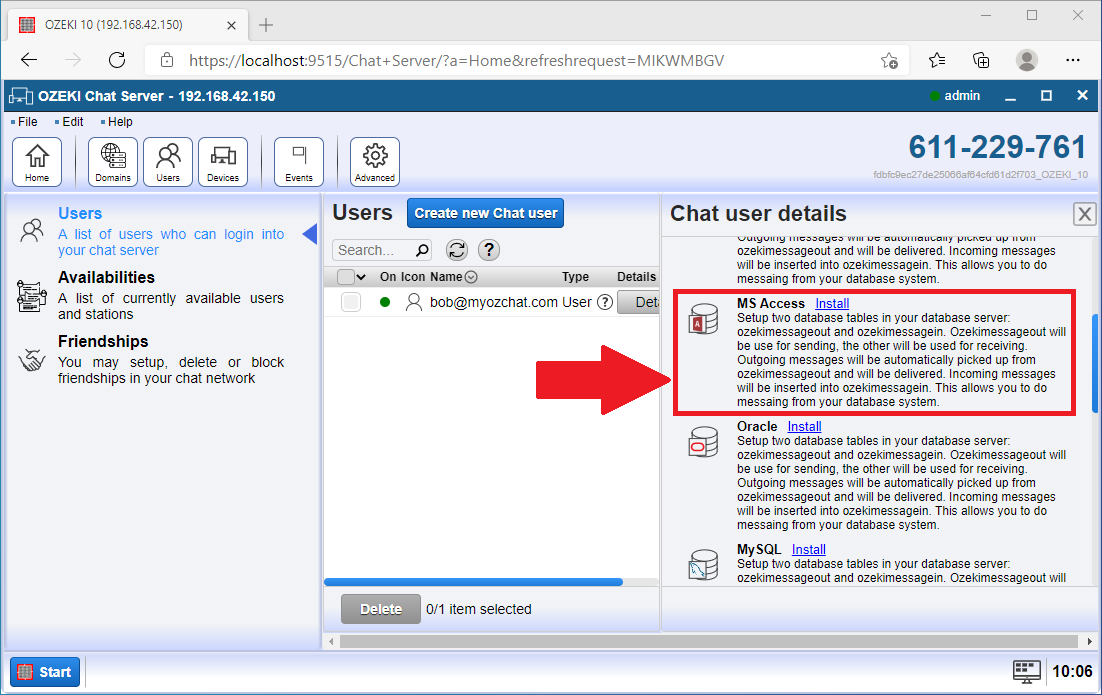
Task: Open Advanced settings via the gear icon
Action: (374, 161)
